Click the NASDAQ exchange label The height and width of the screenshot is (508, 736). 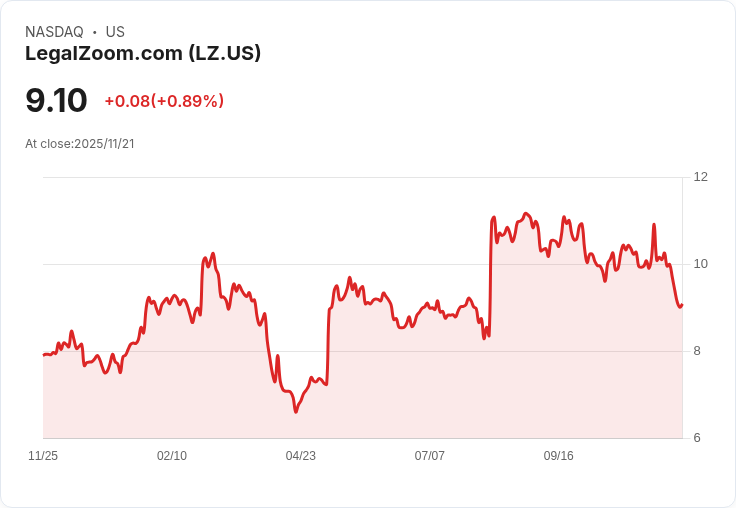(x=54, y=32)
